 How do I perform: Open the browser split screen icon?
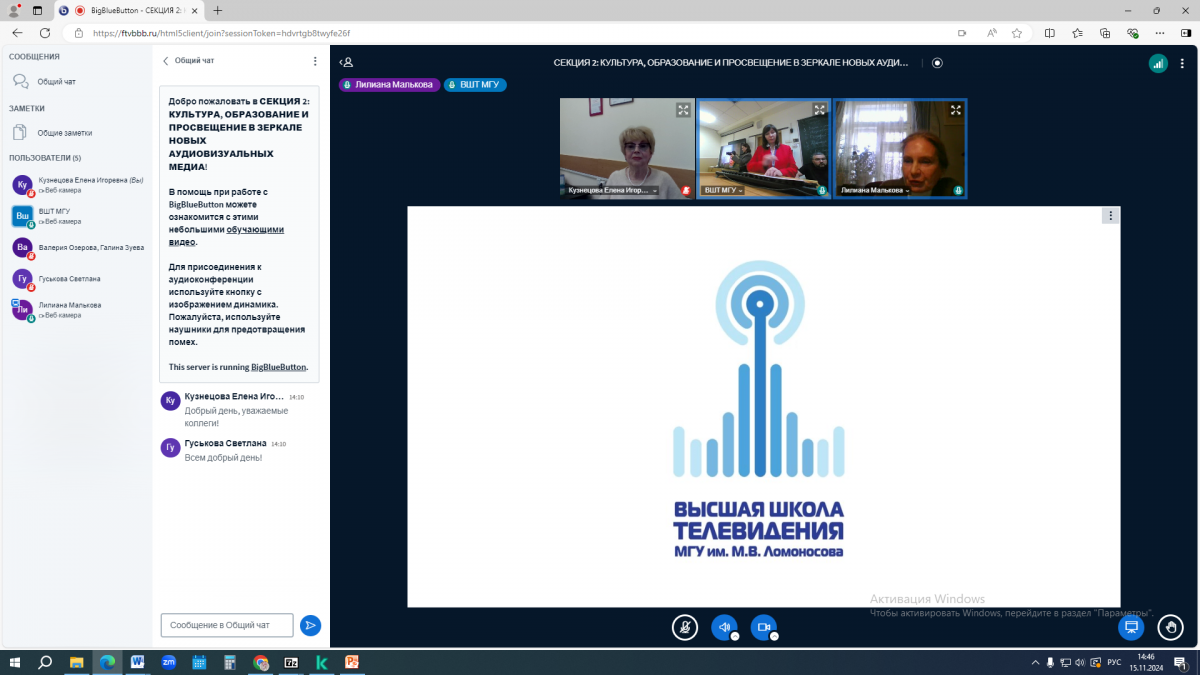point(1049,32)
